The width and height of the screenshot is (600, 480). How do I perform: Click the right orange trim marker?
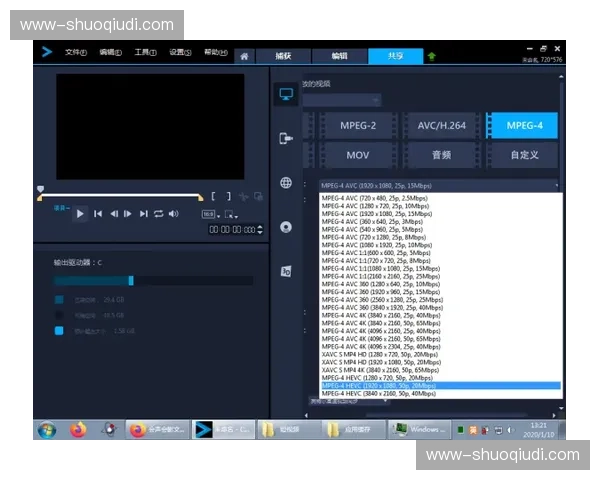tap(201, 198)
